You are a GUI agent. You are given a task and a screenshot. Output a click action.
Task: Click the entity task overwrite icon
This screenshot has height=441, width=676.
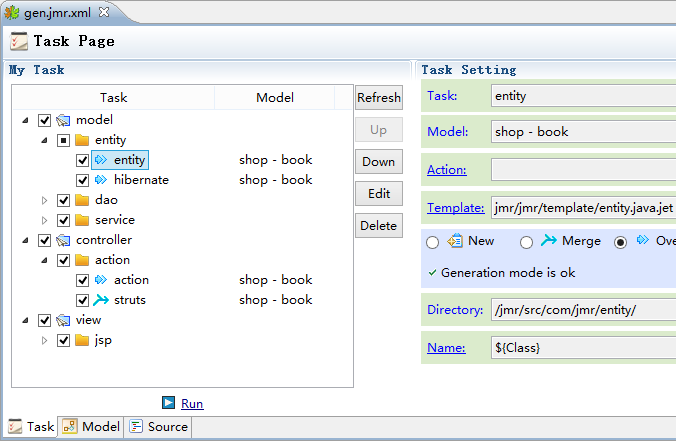101,160
